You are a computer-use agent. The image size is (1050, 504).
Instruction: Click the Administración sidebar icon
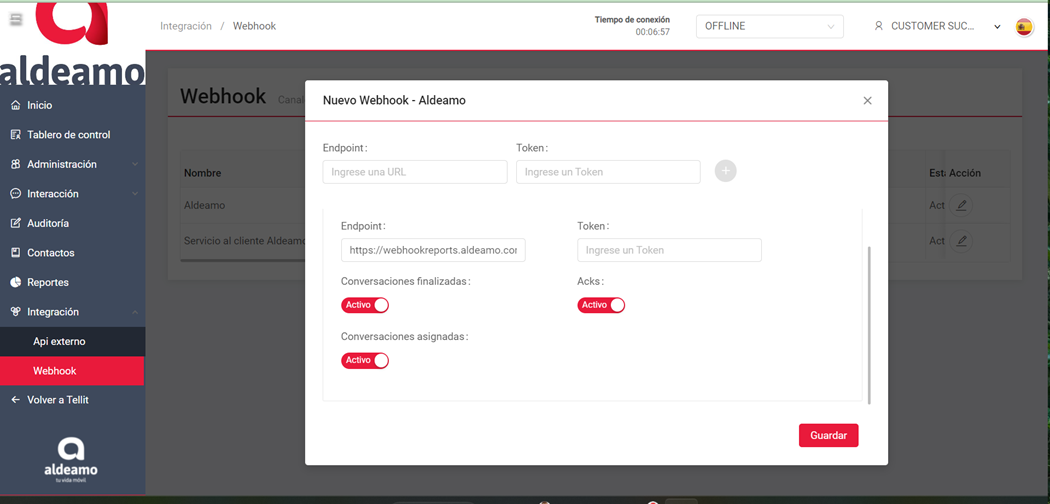(x=16, y=164)
